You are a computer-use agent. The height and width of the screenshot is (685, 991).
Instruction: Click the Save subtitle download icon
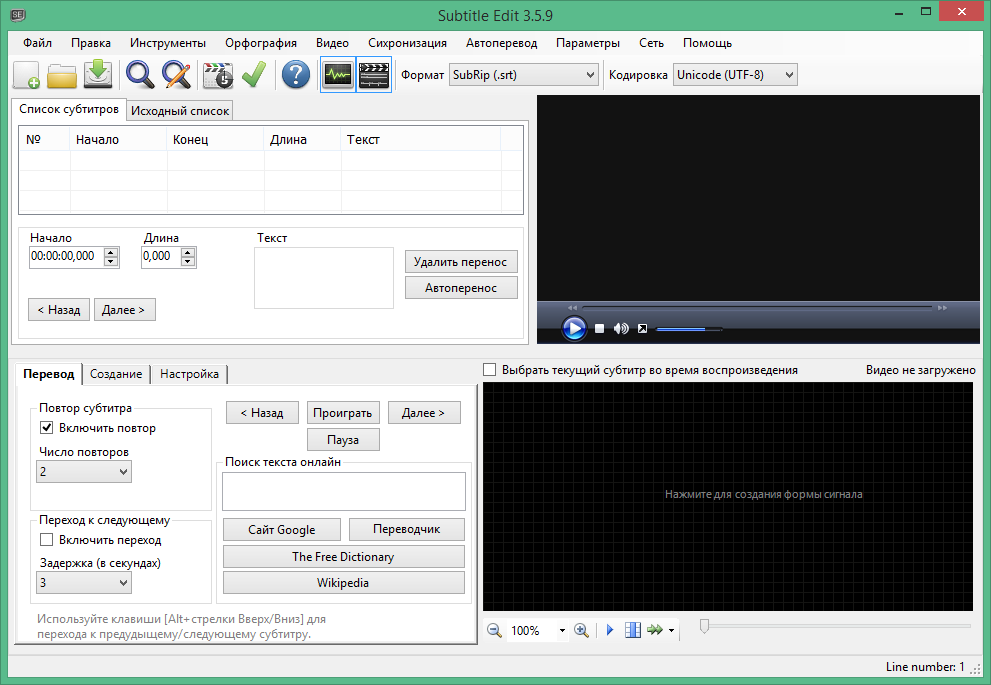[97, 75]
